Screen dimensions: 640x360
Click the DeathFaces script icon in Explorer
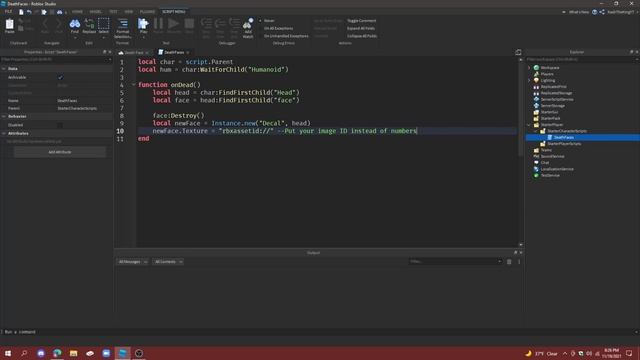click(550, 138)
